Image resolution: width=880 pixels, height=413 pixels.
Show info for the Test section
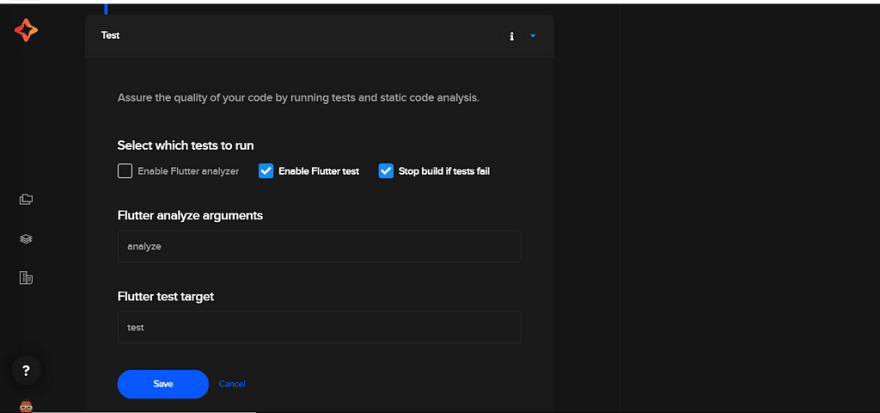pos(511,36)
